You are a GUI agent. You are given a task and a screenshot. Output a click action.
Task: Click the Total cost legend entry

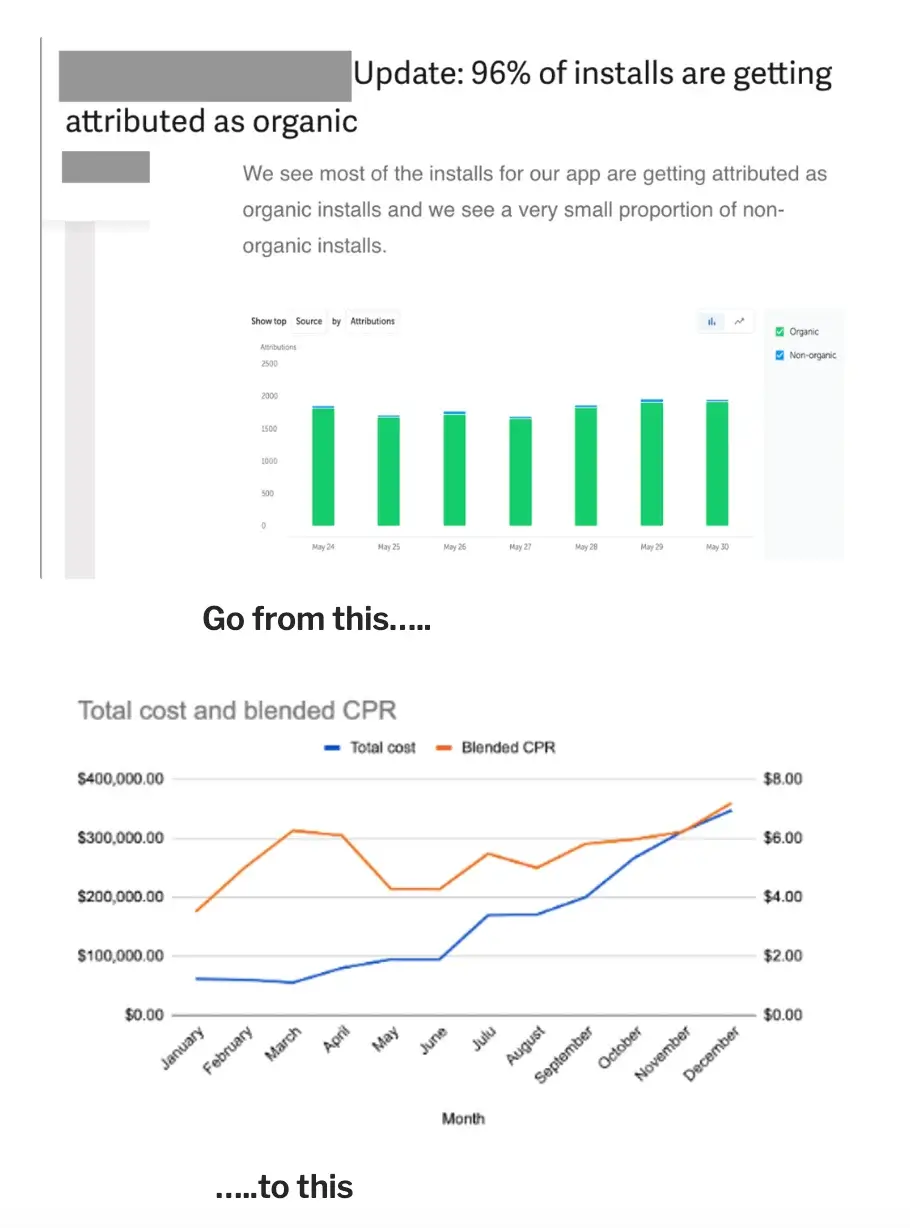point(370,747)
